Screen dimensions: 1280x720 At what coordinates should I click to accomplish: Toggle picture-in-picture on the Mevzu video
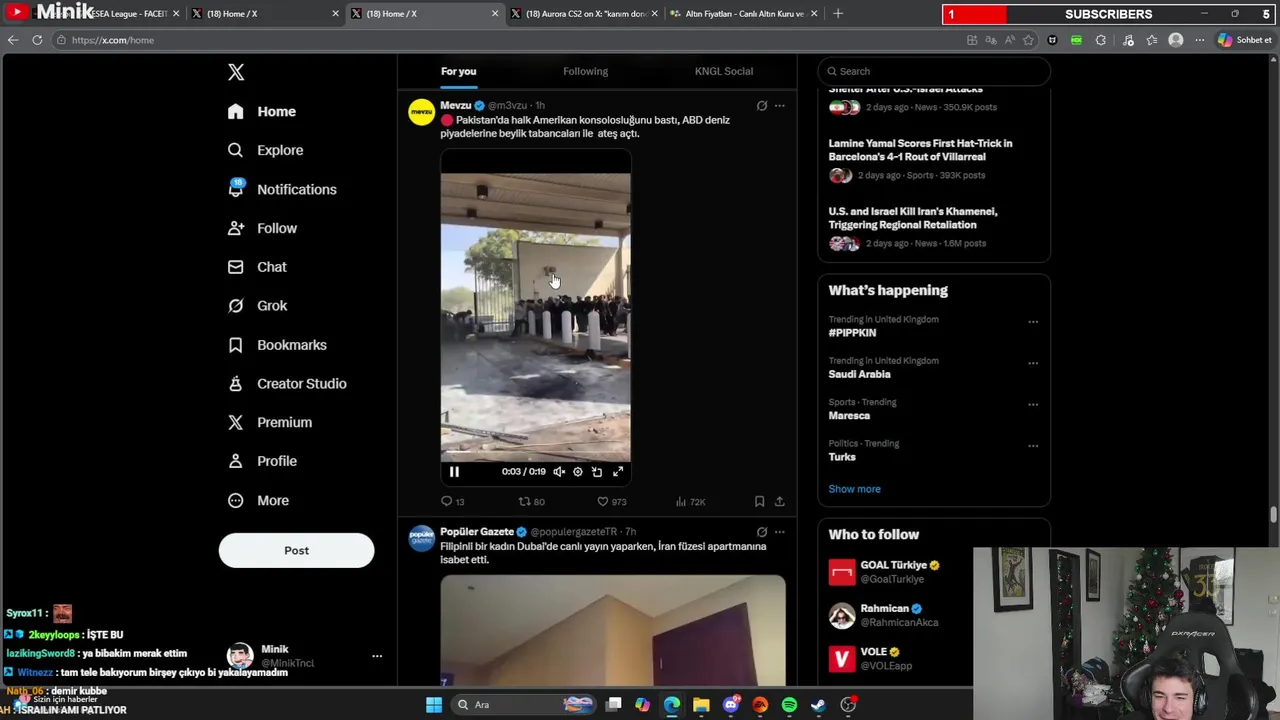point(597,472)
